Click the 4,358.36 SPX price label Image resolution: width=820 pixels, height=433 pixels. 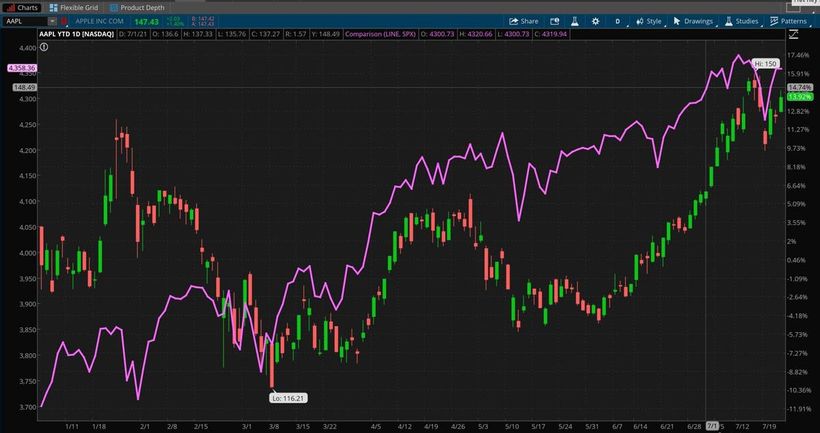pos(21,68)
